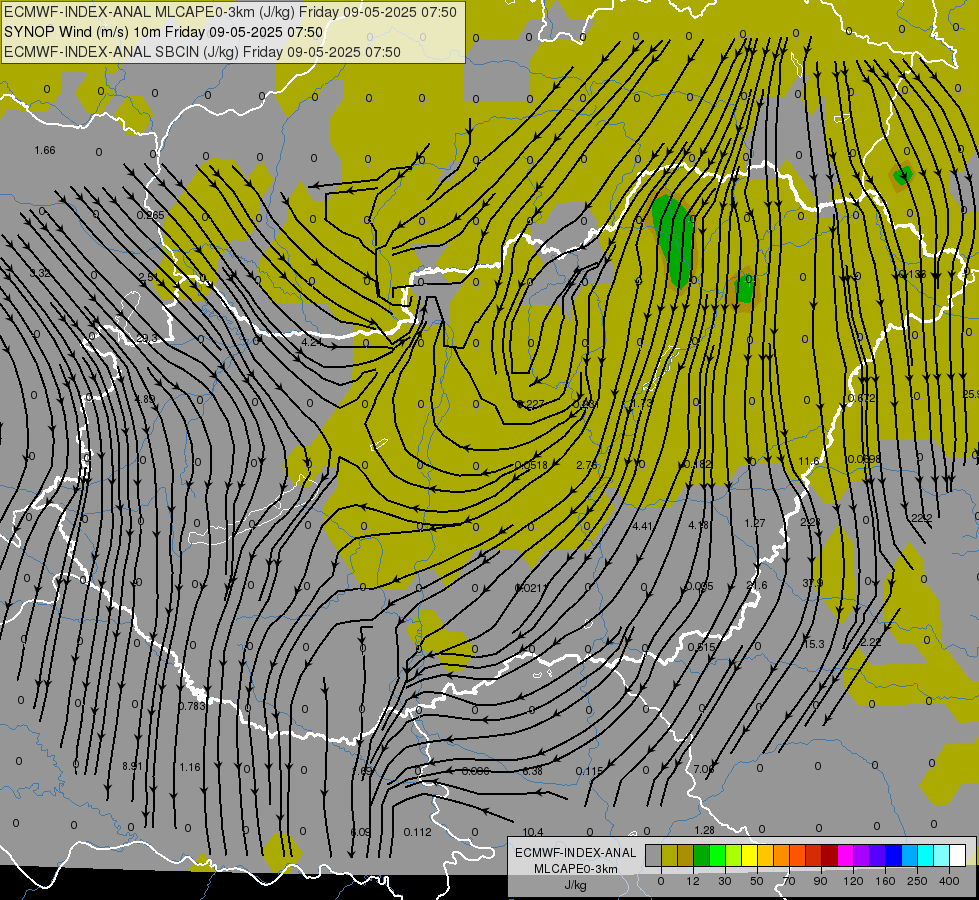979x900 pixels.
Task: Click the dark green legend swatch right of the 12 mark
Action: 702,856
